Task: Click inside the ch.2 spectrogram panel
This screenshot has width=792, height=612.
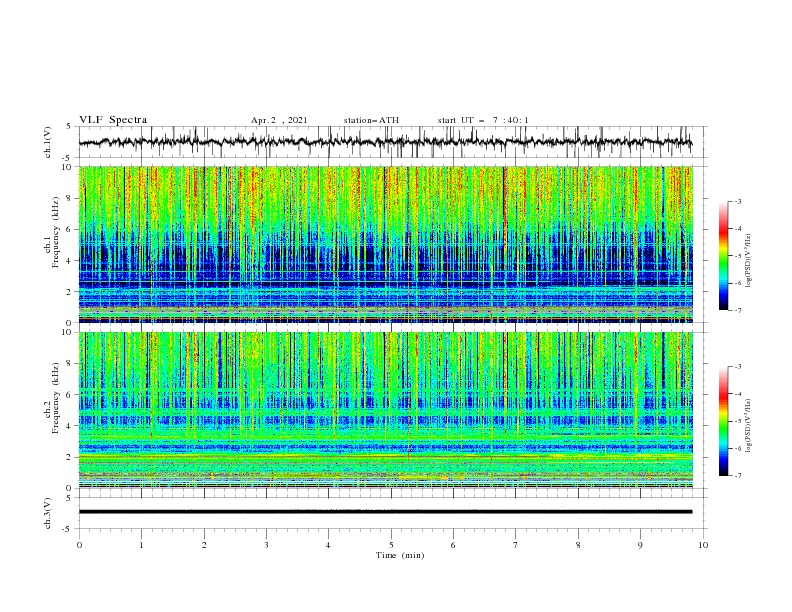Action: pos(386,410)
